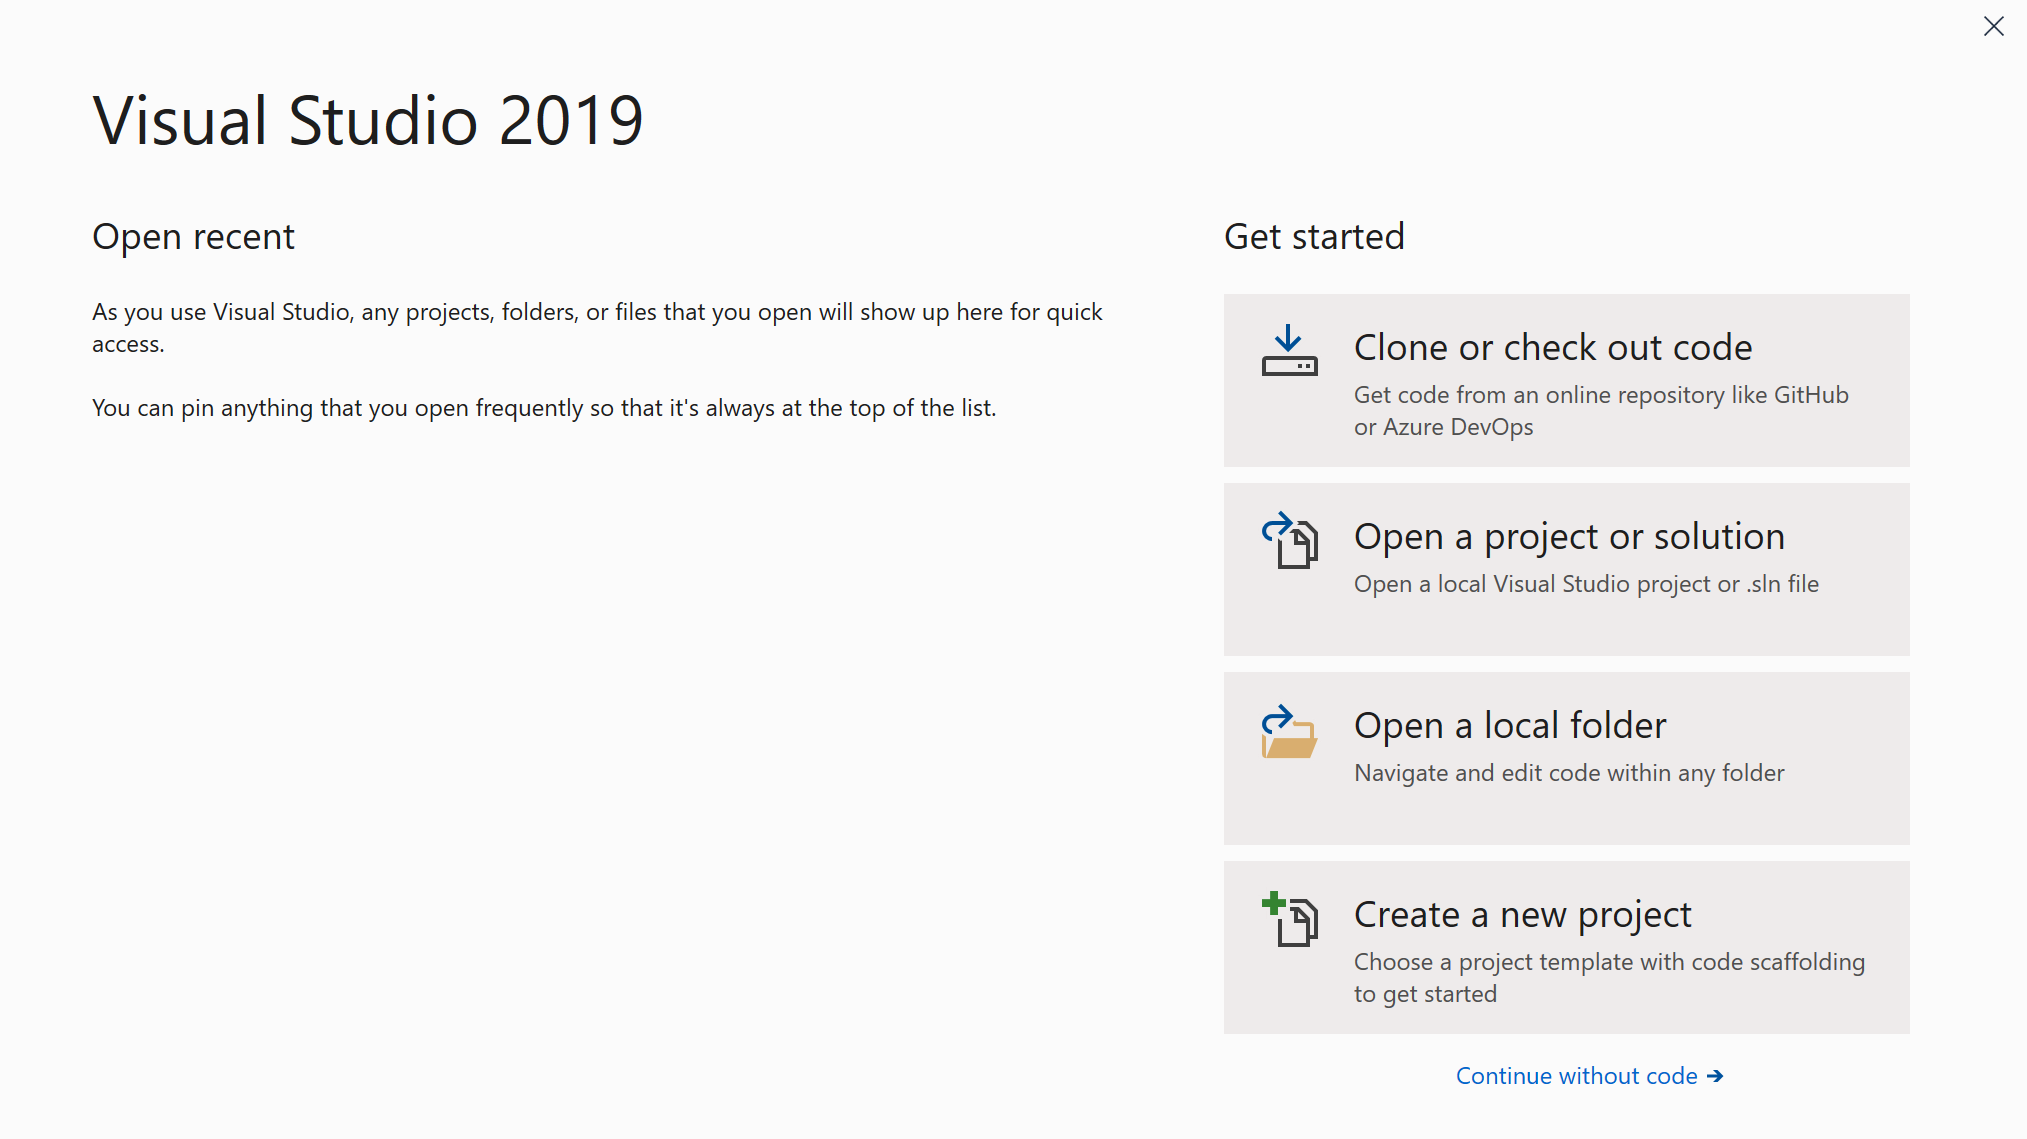
Task: Click the 'Open recent' heading
Action: point(193,237)
